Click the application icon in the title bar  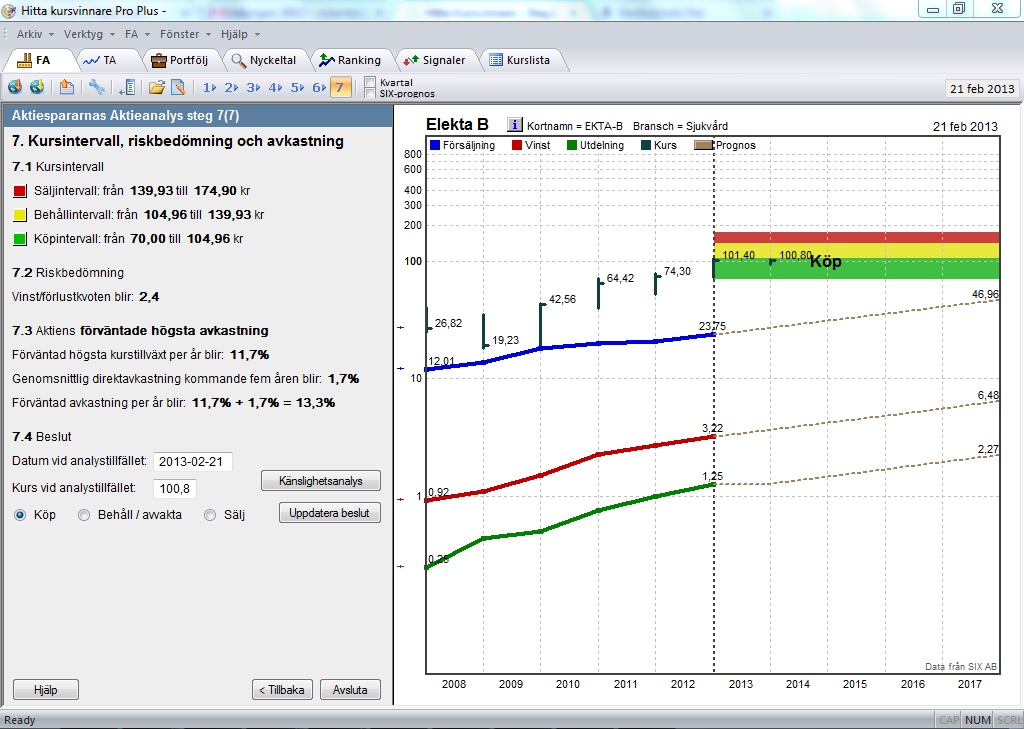click(x=9, y=10)
